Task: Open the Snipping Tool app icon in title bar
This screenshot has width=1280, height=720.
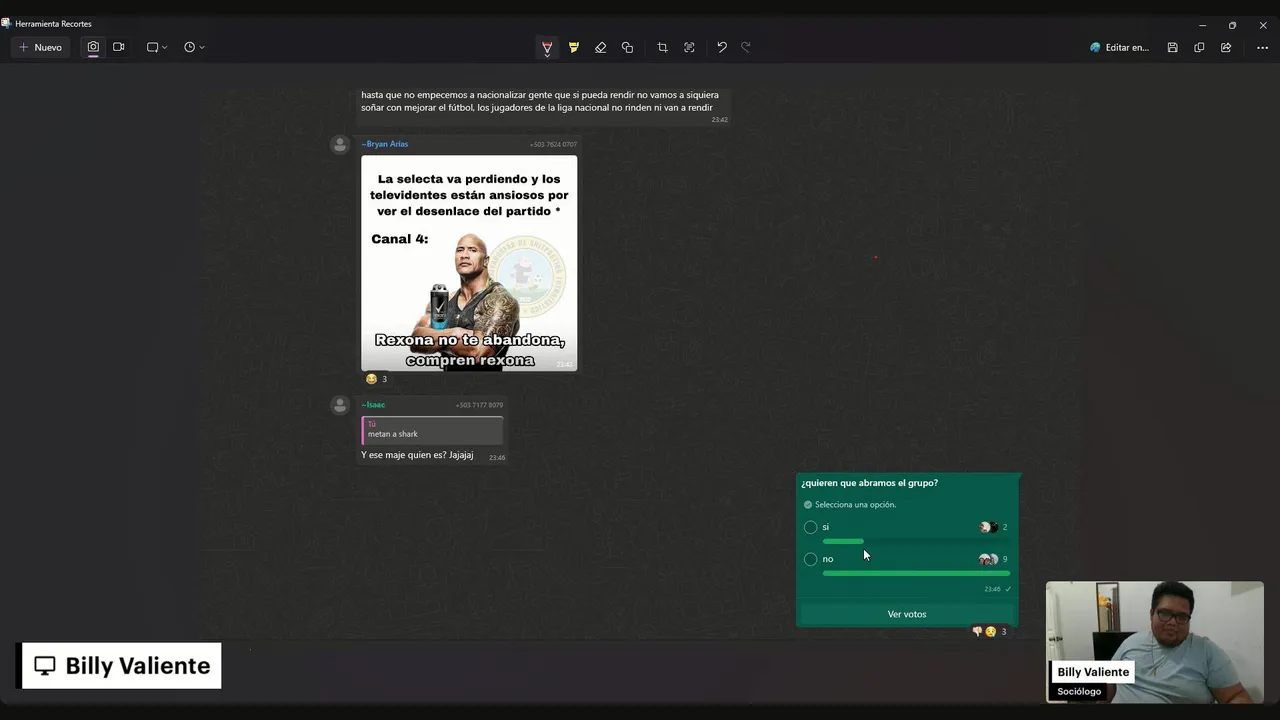Action: click(x=6, y=23)
